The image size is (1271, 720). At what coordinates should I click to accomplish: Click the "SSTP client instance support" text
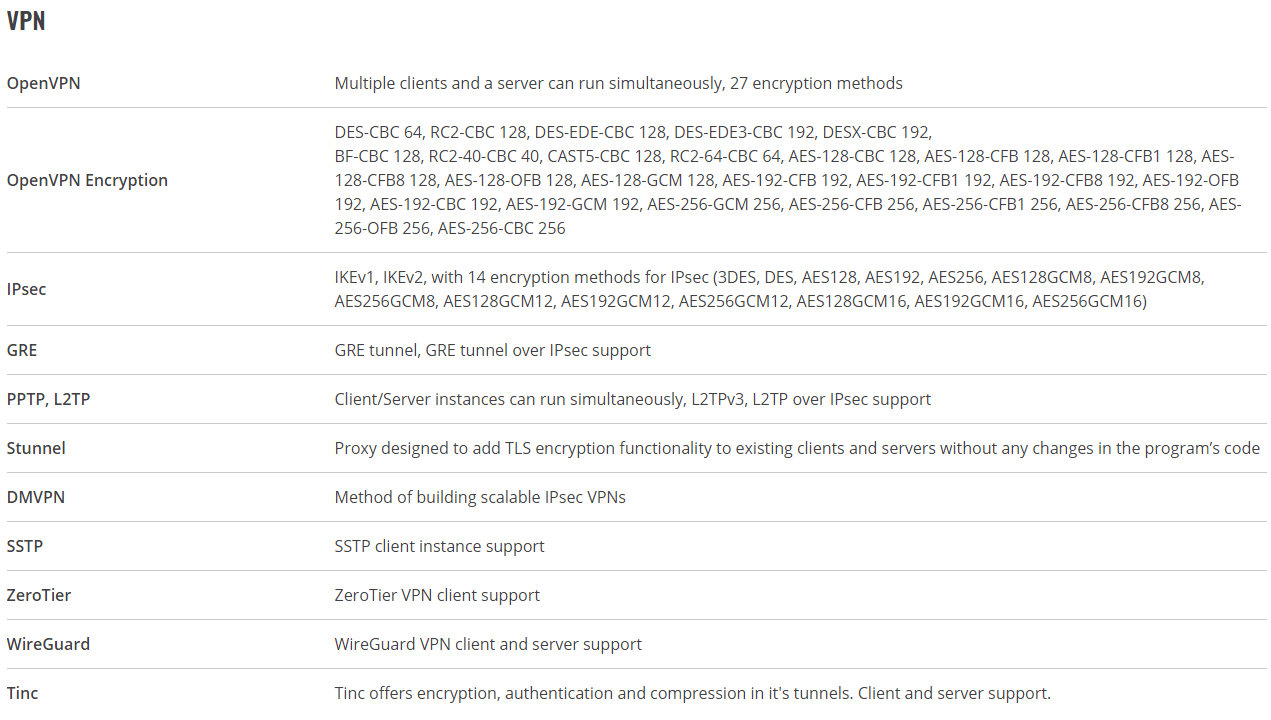click(439, 546)
